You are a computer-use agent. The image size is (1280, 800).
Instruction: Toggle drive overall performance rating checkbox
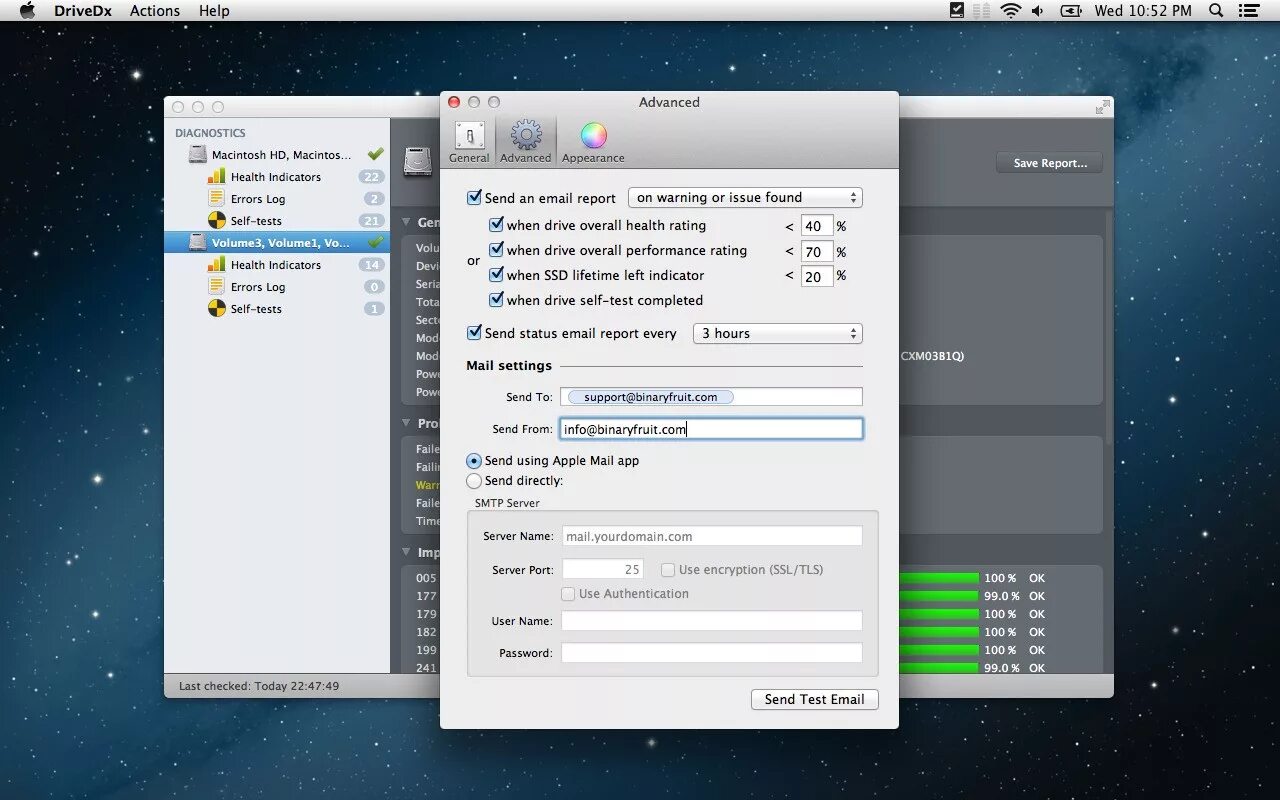tap(496, 250)
